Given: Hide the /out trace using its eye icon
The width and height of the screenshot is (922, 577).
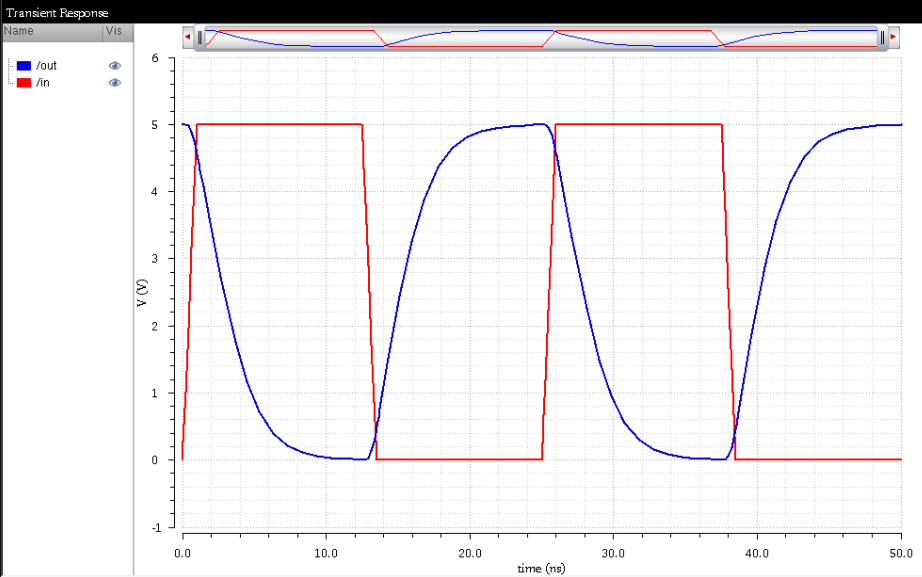Looking at the screenshot, I should 115,65.
